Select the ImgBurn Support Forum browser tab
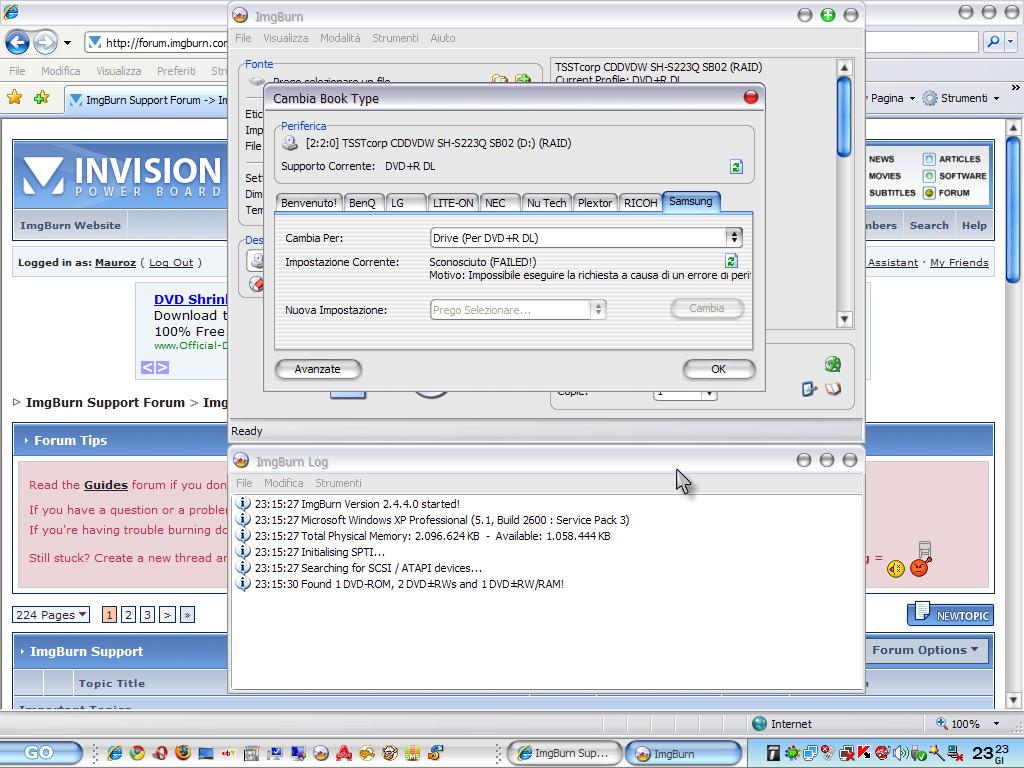 coord(148,100)
